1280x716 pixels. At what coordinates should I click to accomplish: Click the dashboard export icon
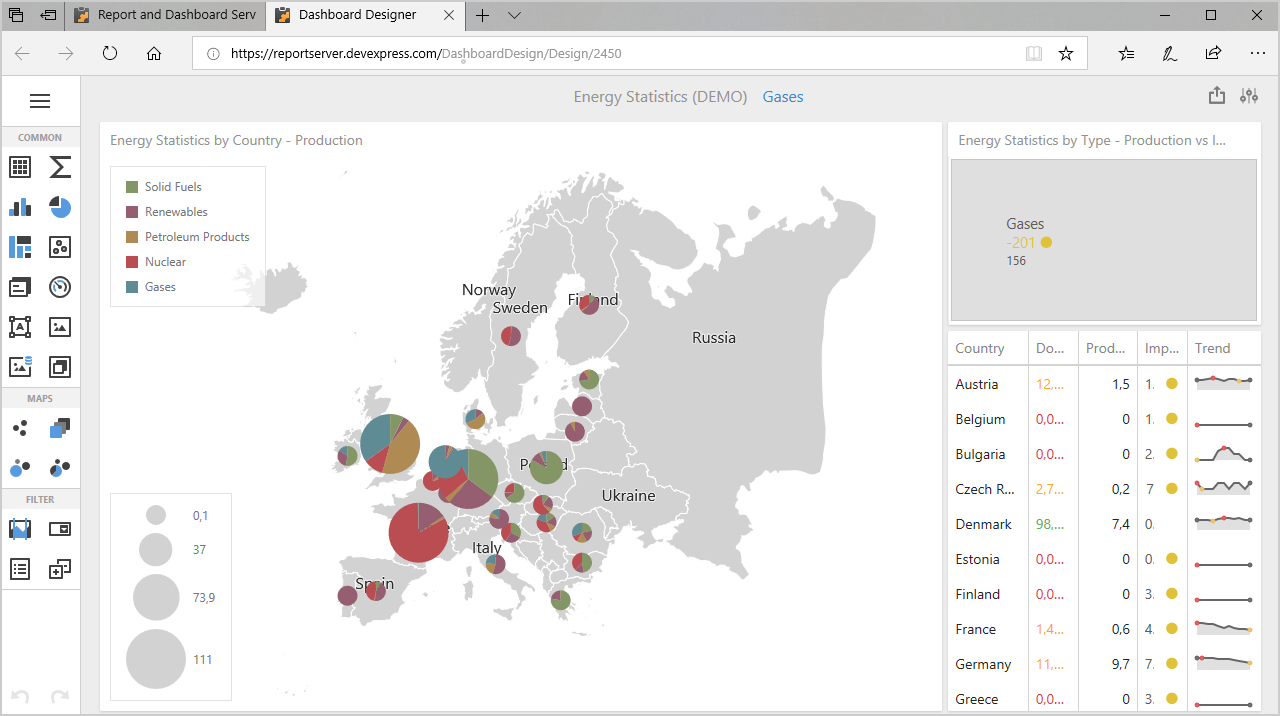(1216, 96)
